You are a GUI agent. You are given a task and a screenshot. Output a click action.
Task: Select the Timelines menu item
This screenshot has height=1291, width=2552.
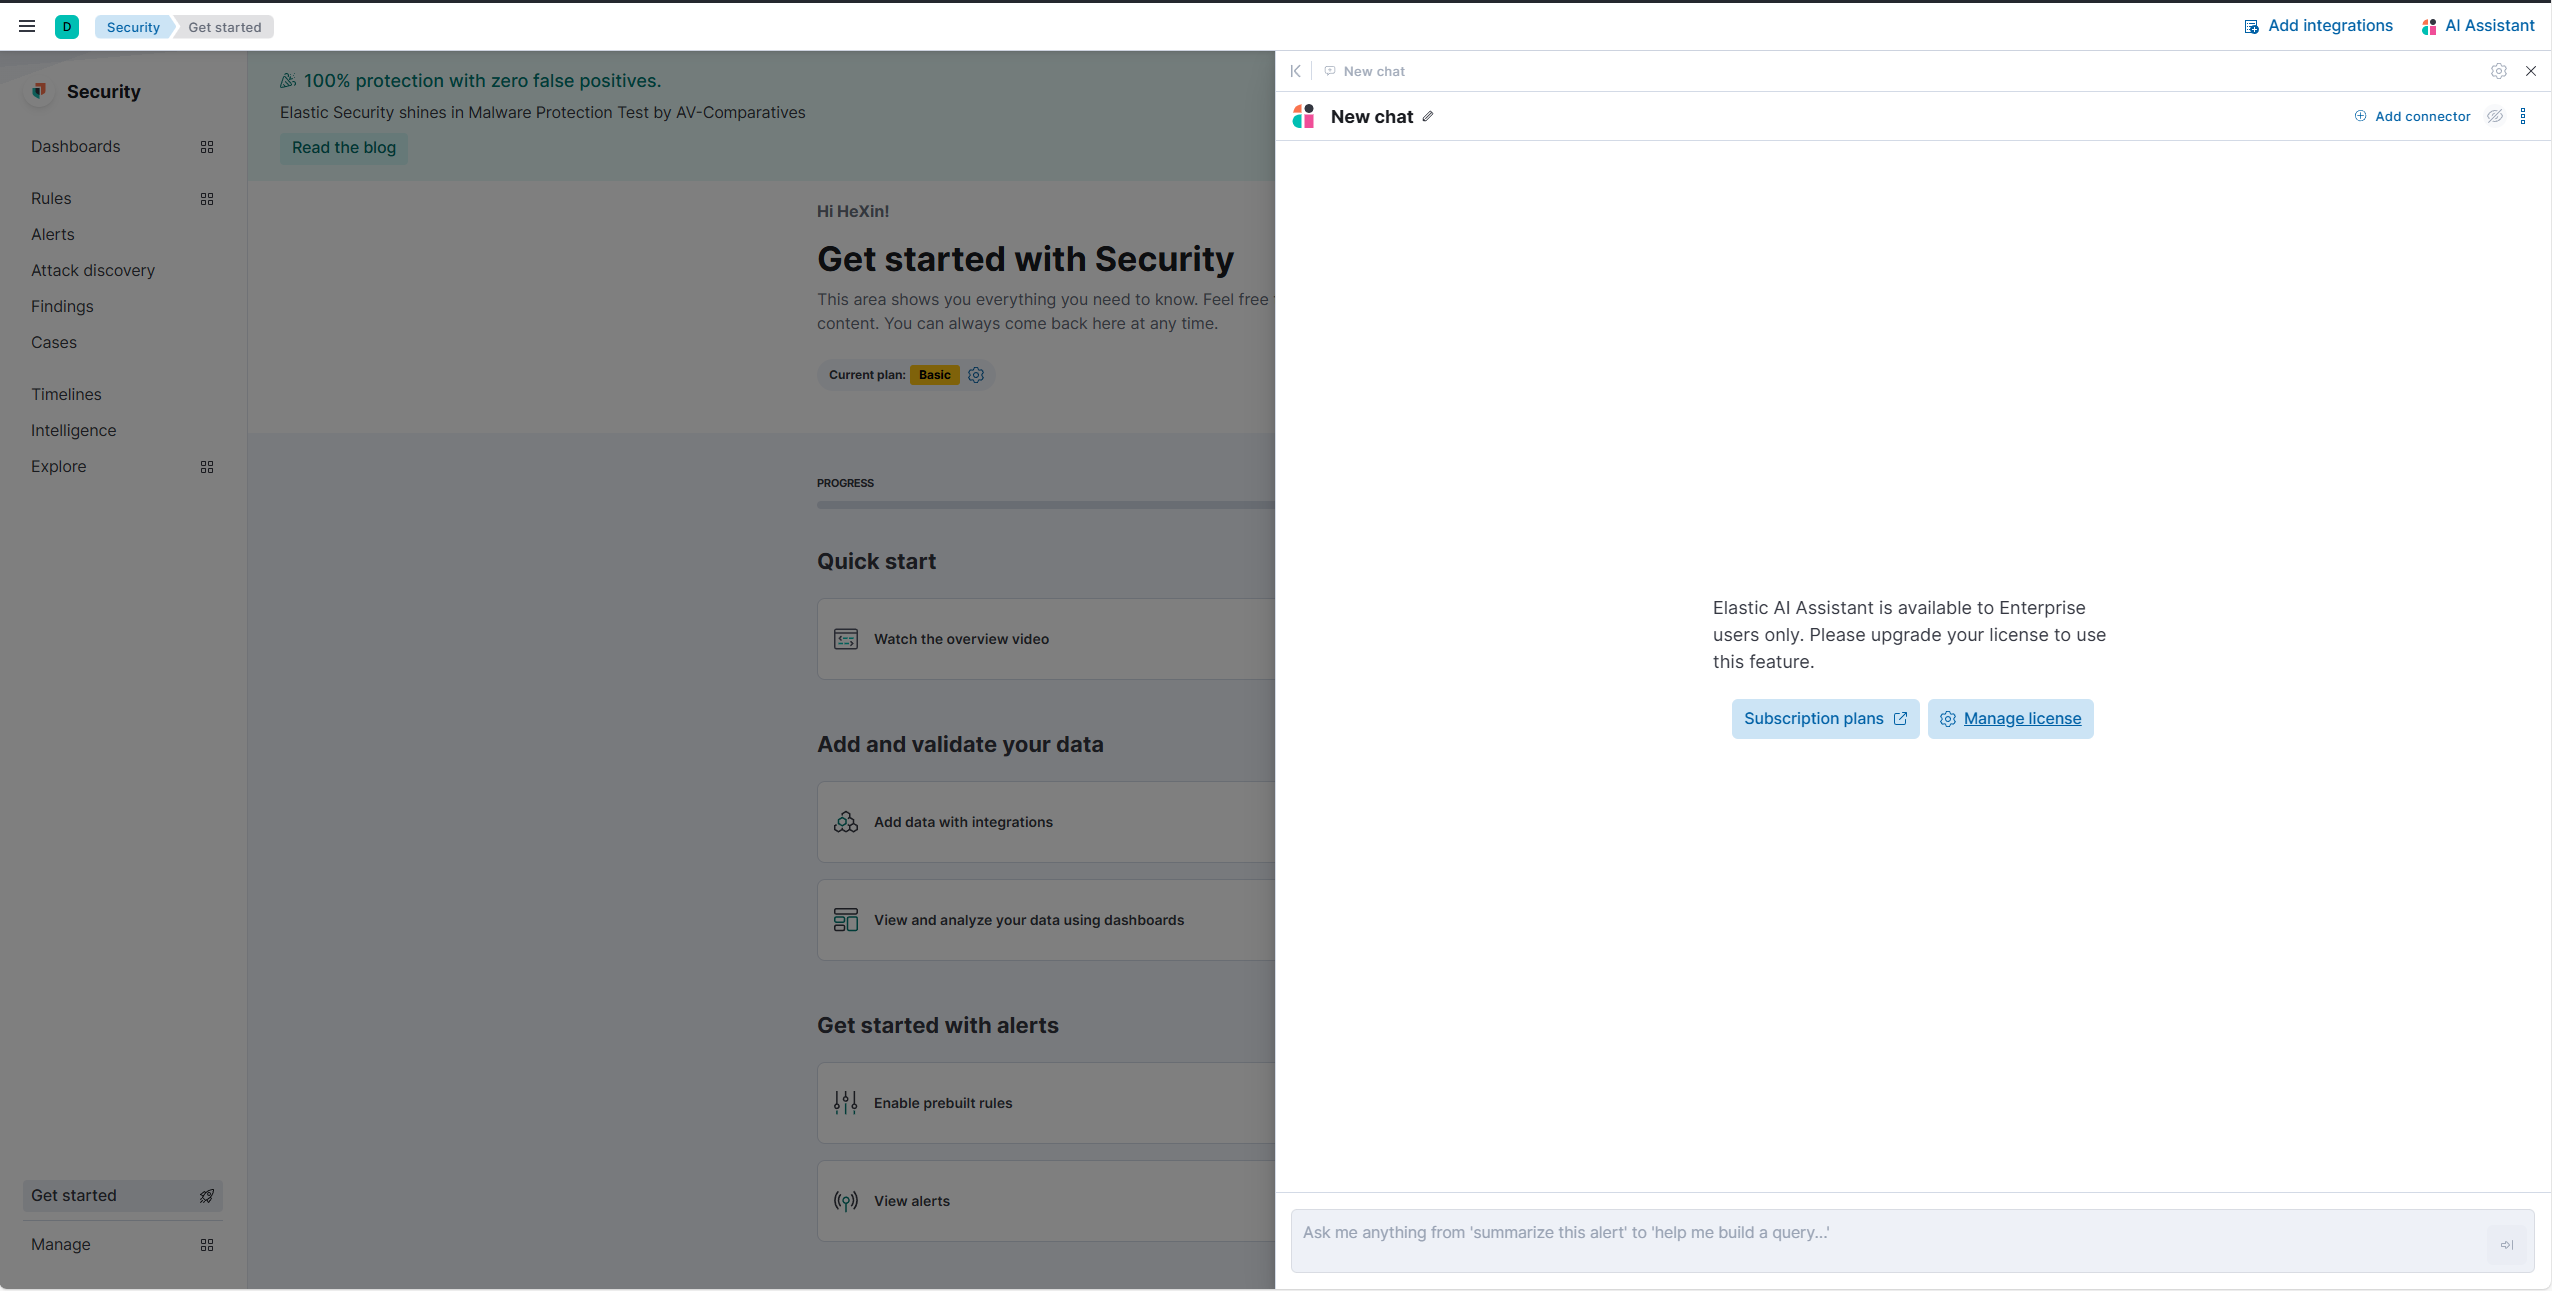click(66, 395)
